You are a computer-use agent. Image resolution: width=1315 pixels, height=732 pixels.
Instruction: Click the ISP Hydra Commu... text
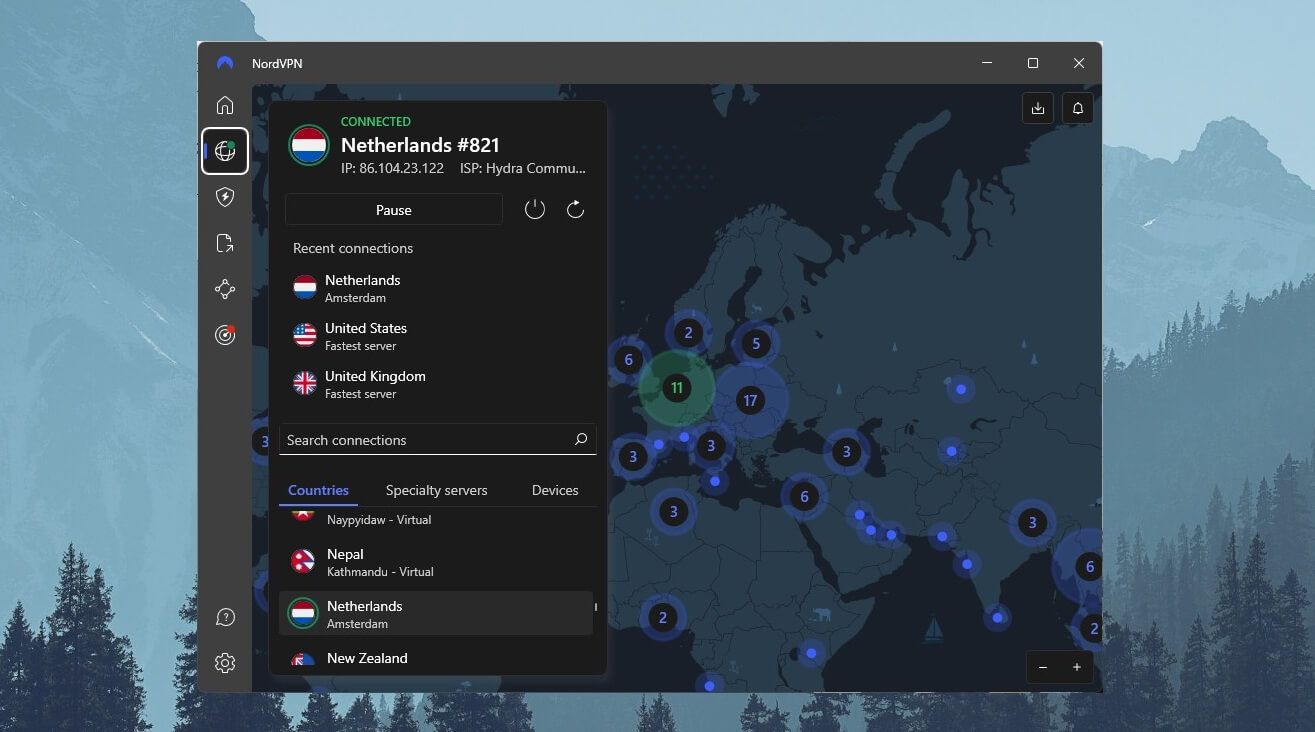coord(523,169)
